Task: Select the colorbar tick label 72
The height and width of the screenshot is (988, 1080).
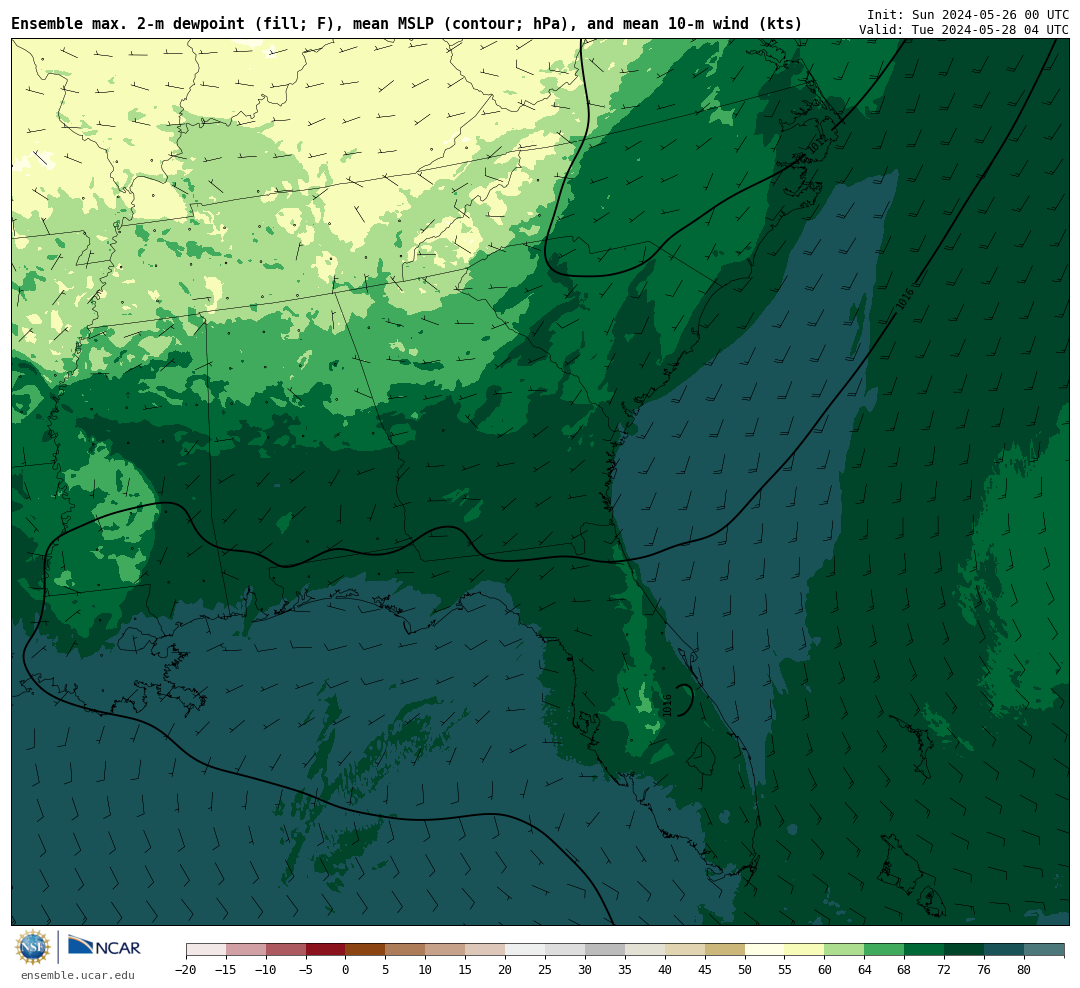Action: 944,969
